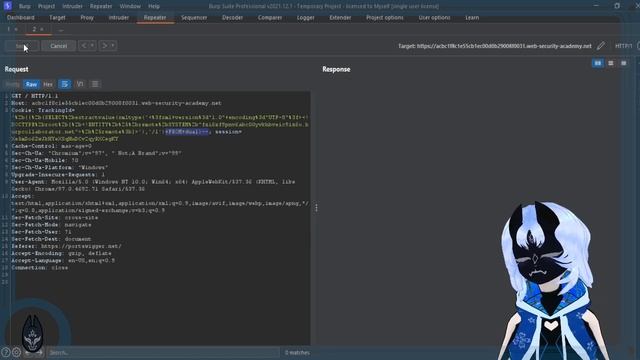640x360 pixels.
Task: Open the Project options tab
Action: pyautogui.click(x=384, y=18)
